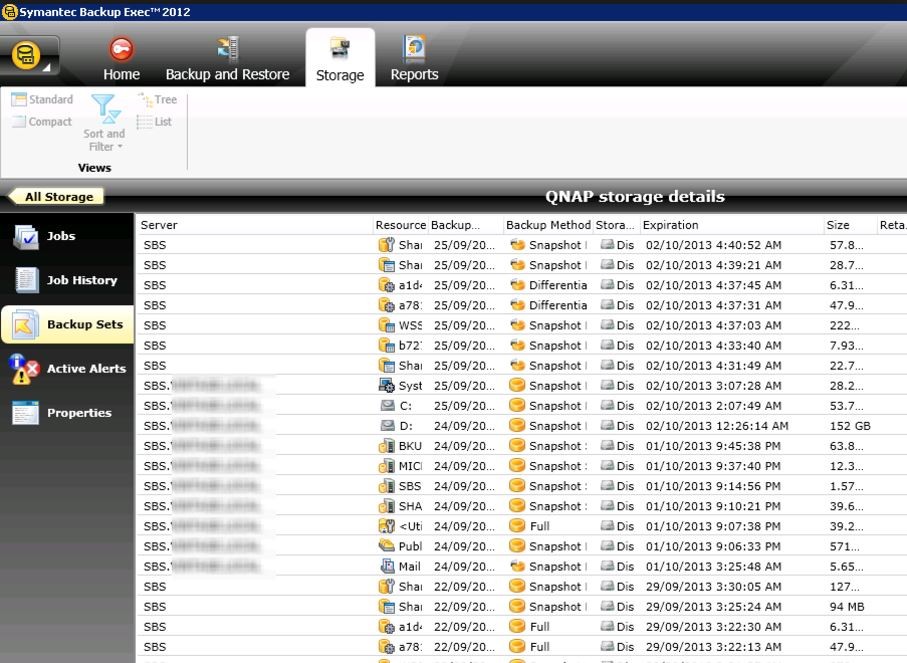Open the Reports tab

414,60
